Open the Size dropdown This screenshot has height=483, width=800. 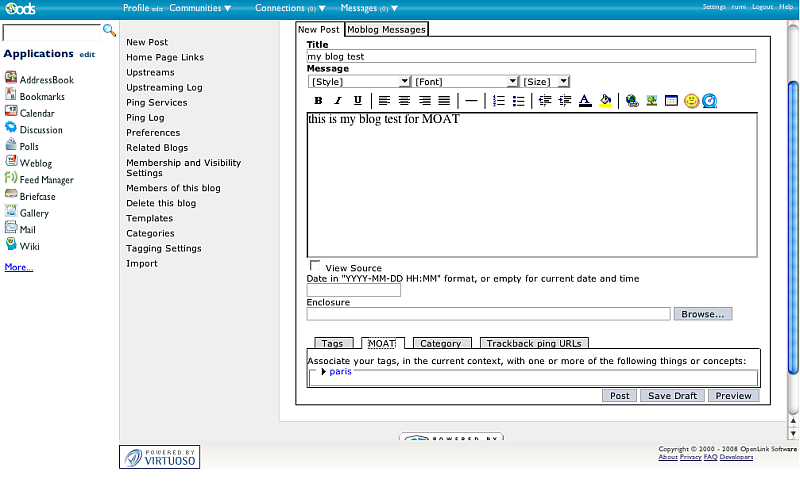545,81
